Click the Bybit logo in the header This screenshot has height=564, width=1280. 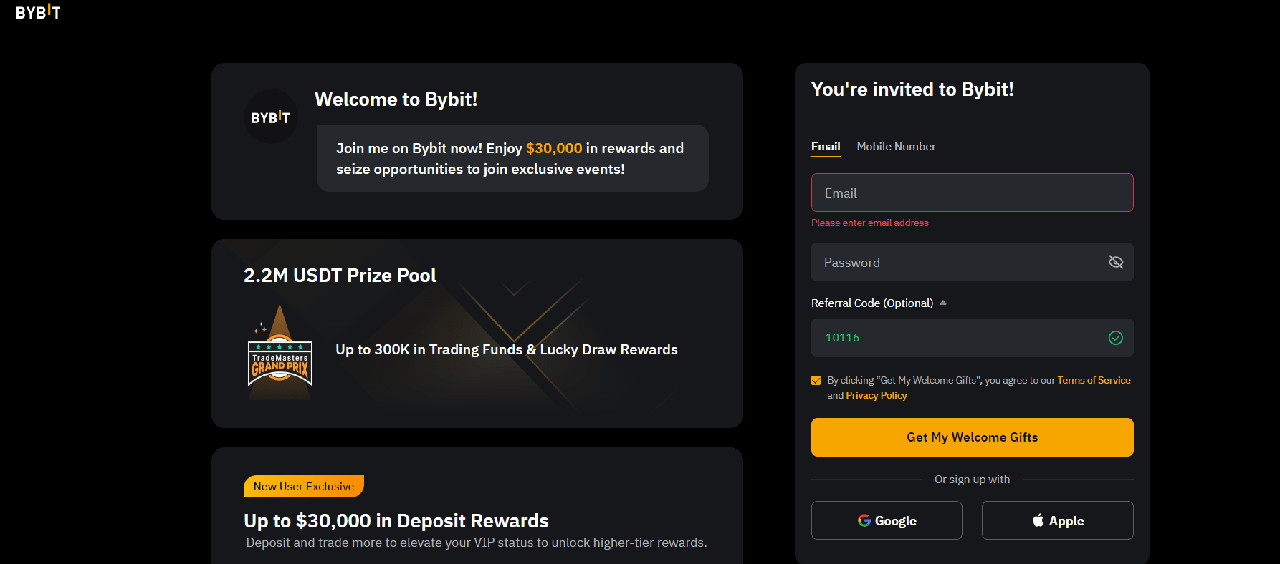[38, 12]
